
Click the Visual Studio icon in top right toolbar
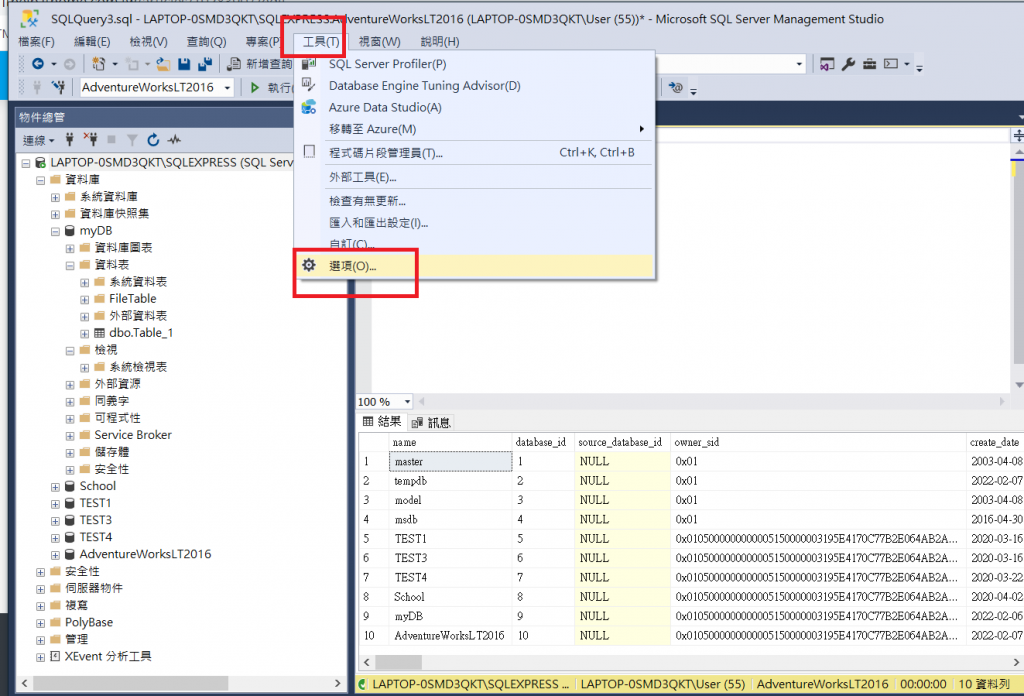click(x=827, y=64)
